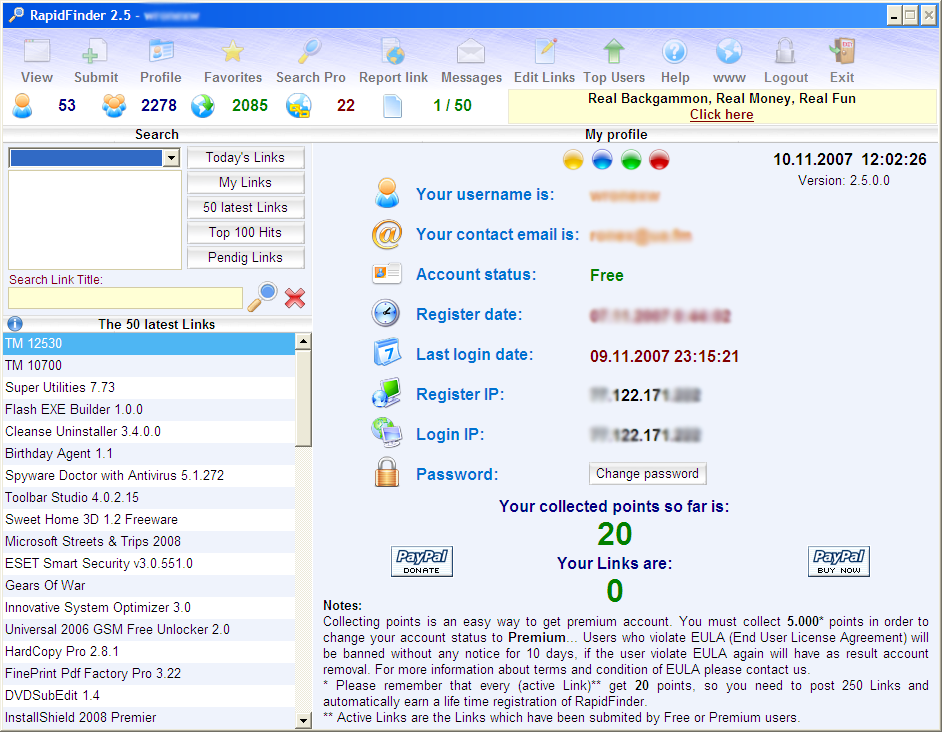Select ESET Smart Security v3.0.551.0
Viewport: 942px width, 732px height.
coord(149,564)
